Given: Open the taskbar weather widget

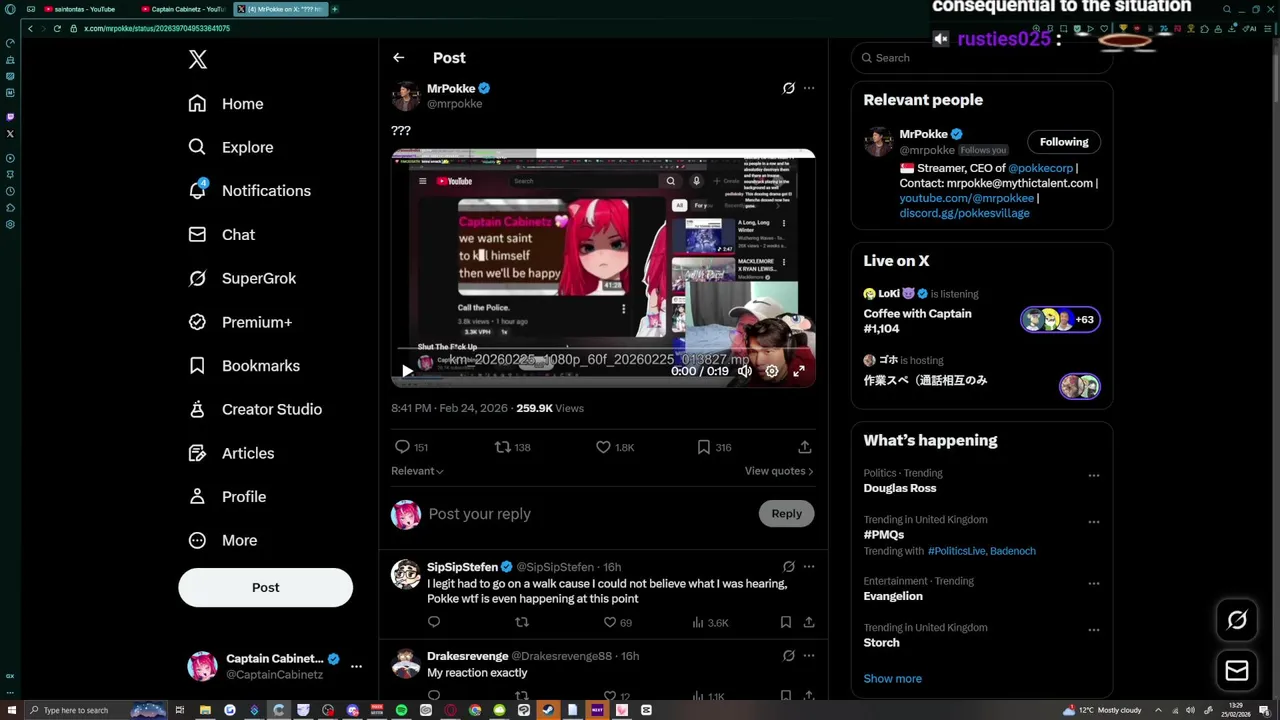Looking at the screenshot, I should click(1101, 710).
